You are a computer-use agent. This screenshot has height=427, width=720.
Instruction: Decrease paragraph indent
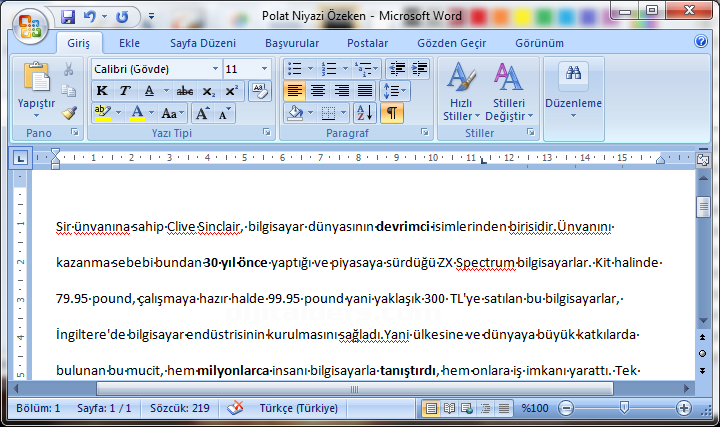point(397,69)
